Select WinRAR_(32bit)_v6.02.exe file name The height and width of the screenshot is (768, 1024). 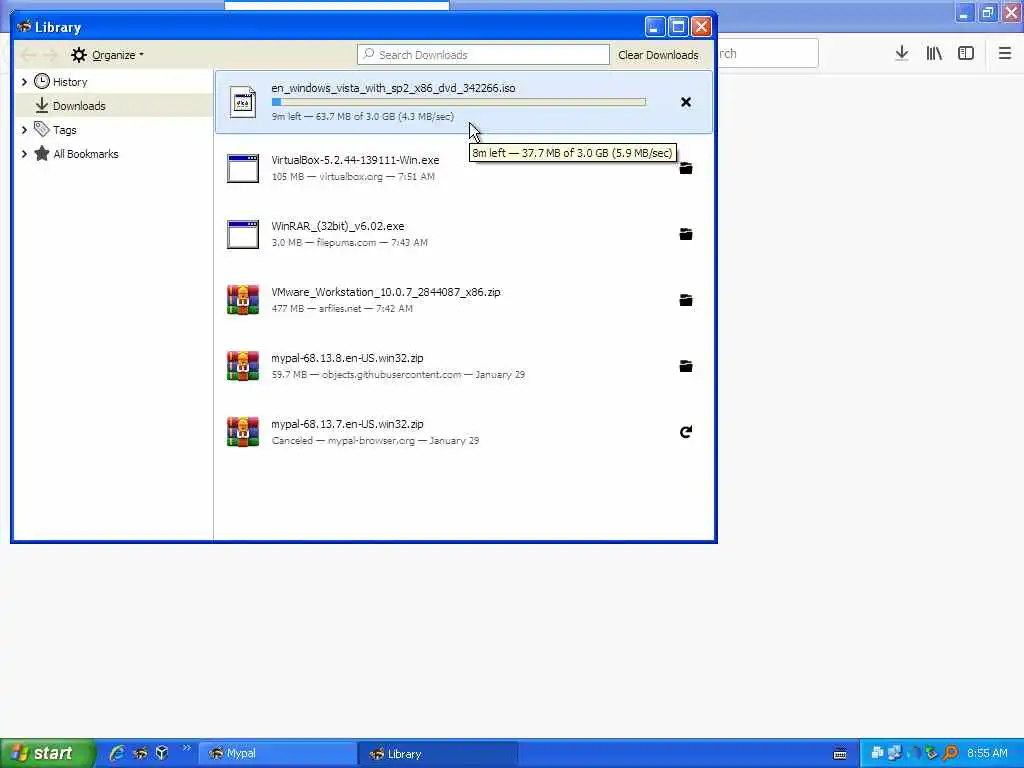[x=338, y=226]
